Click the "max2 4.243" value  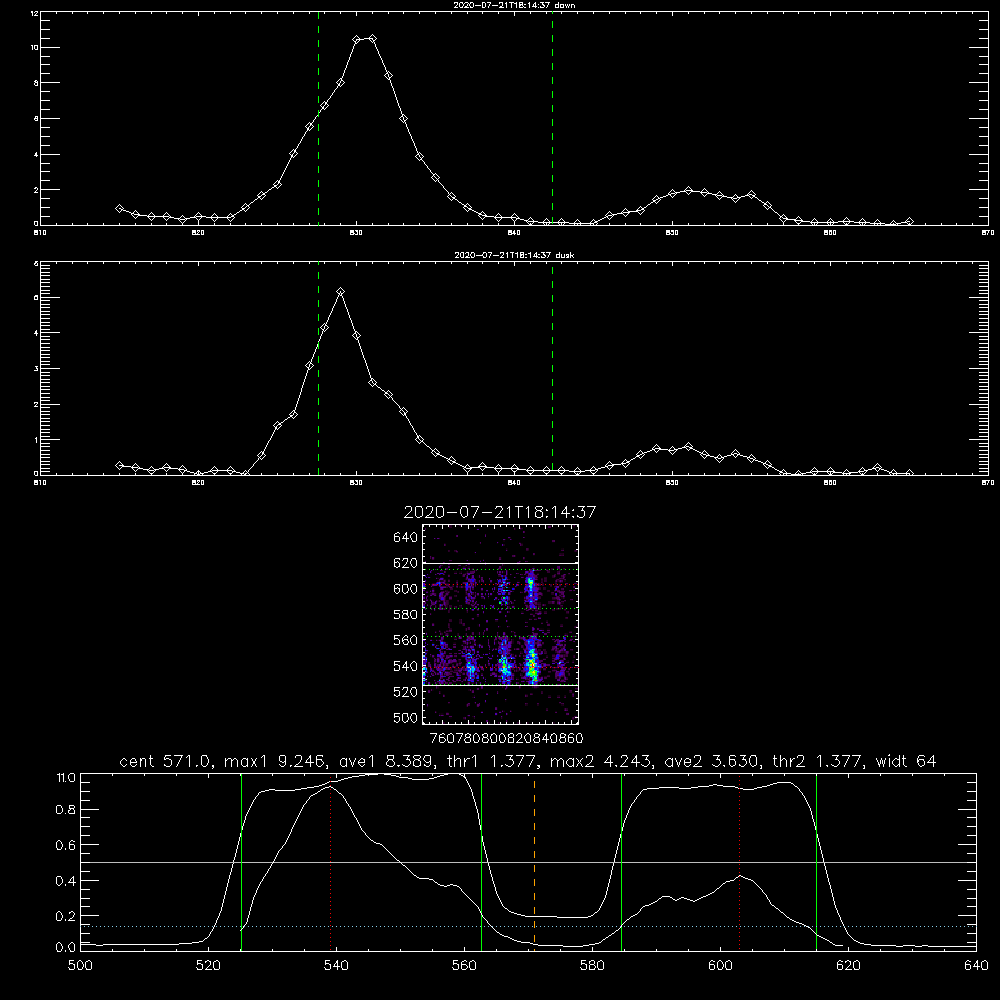point(601,761)
